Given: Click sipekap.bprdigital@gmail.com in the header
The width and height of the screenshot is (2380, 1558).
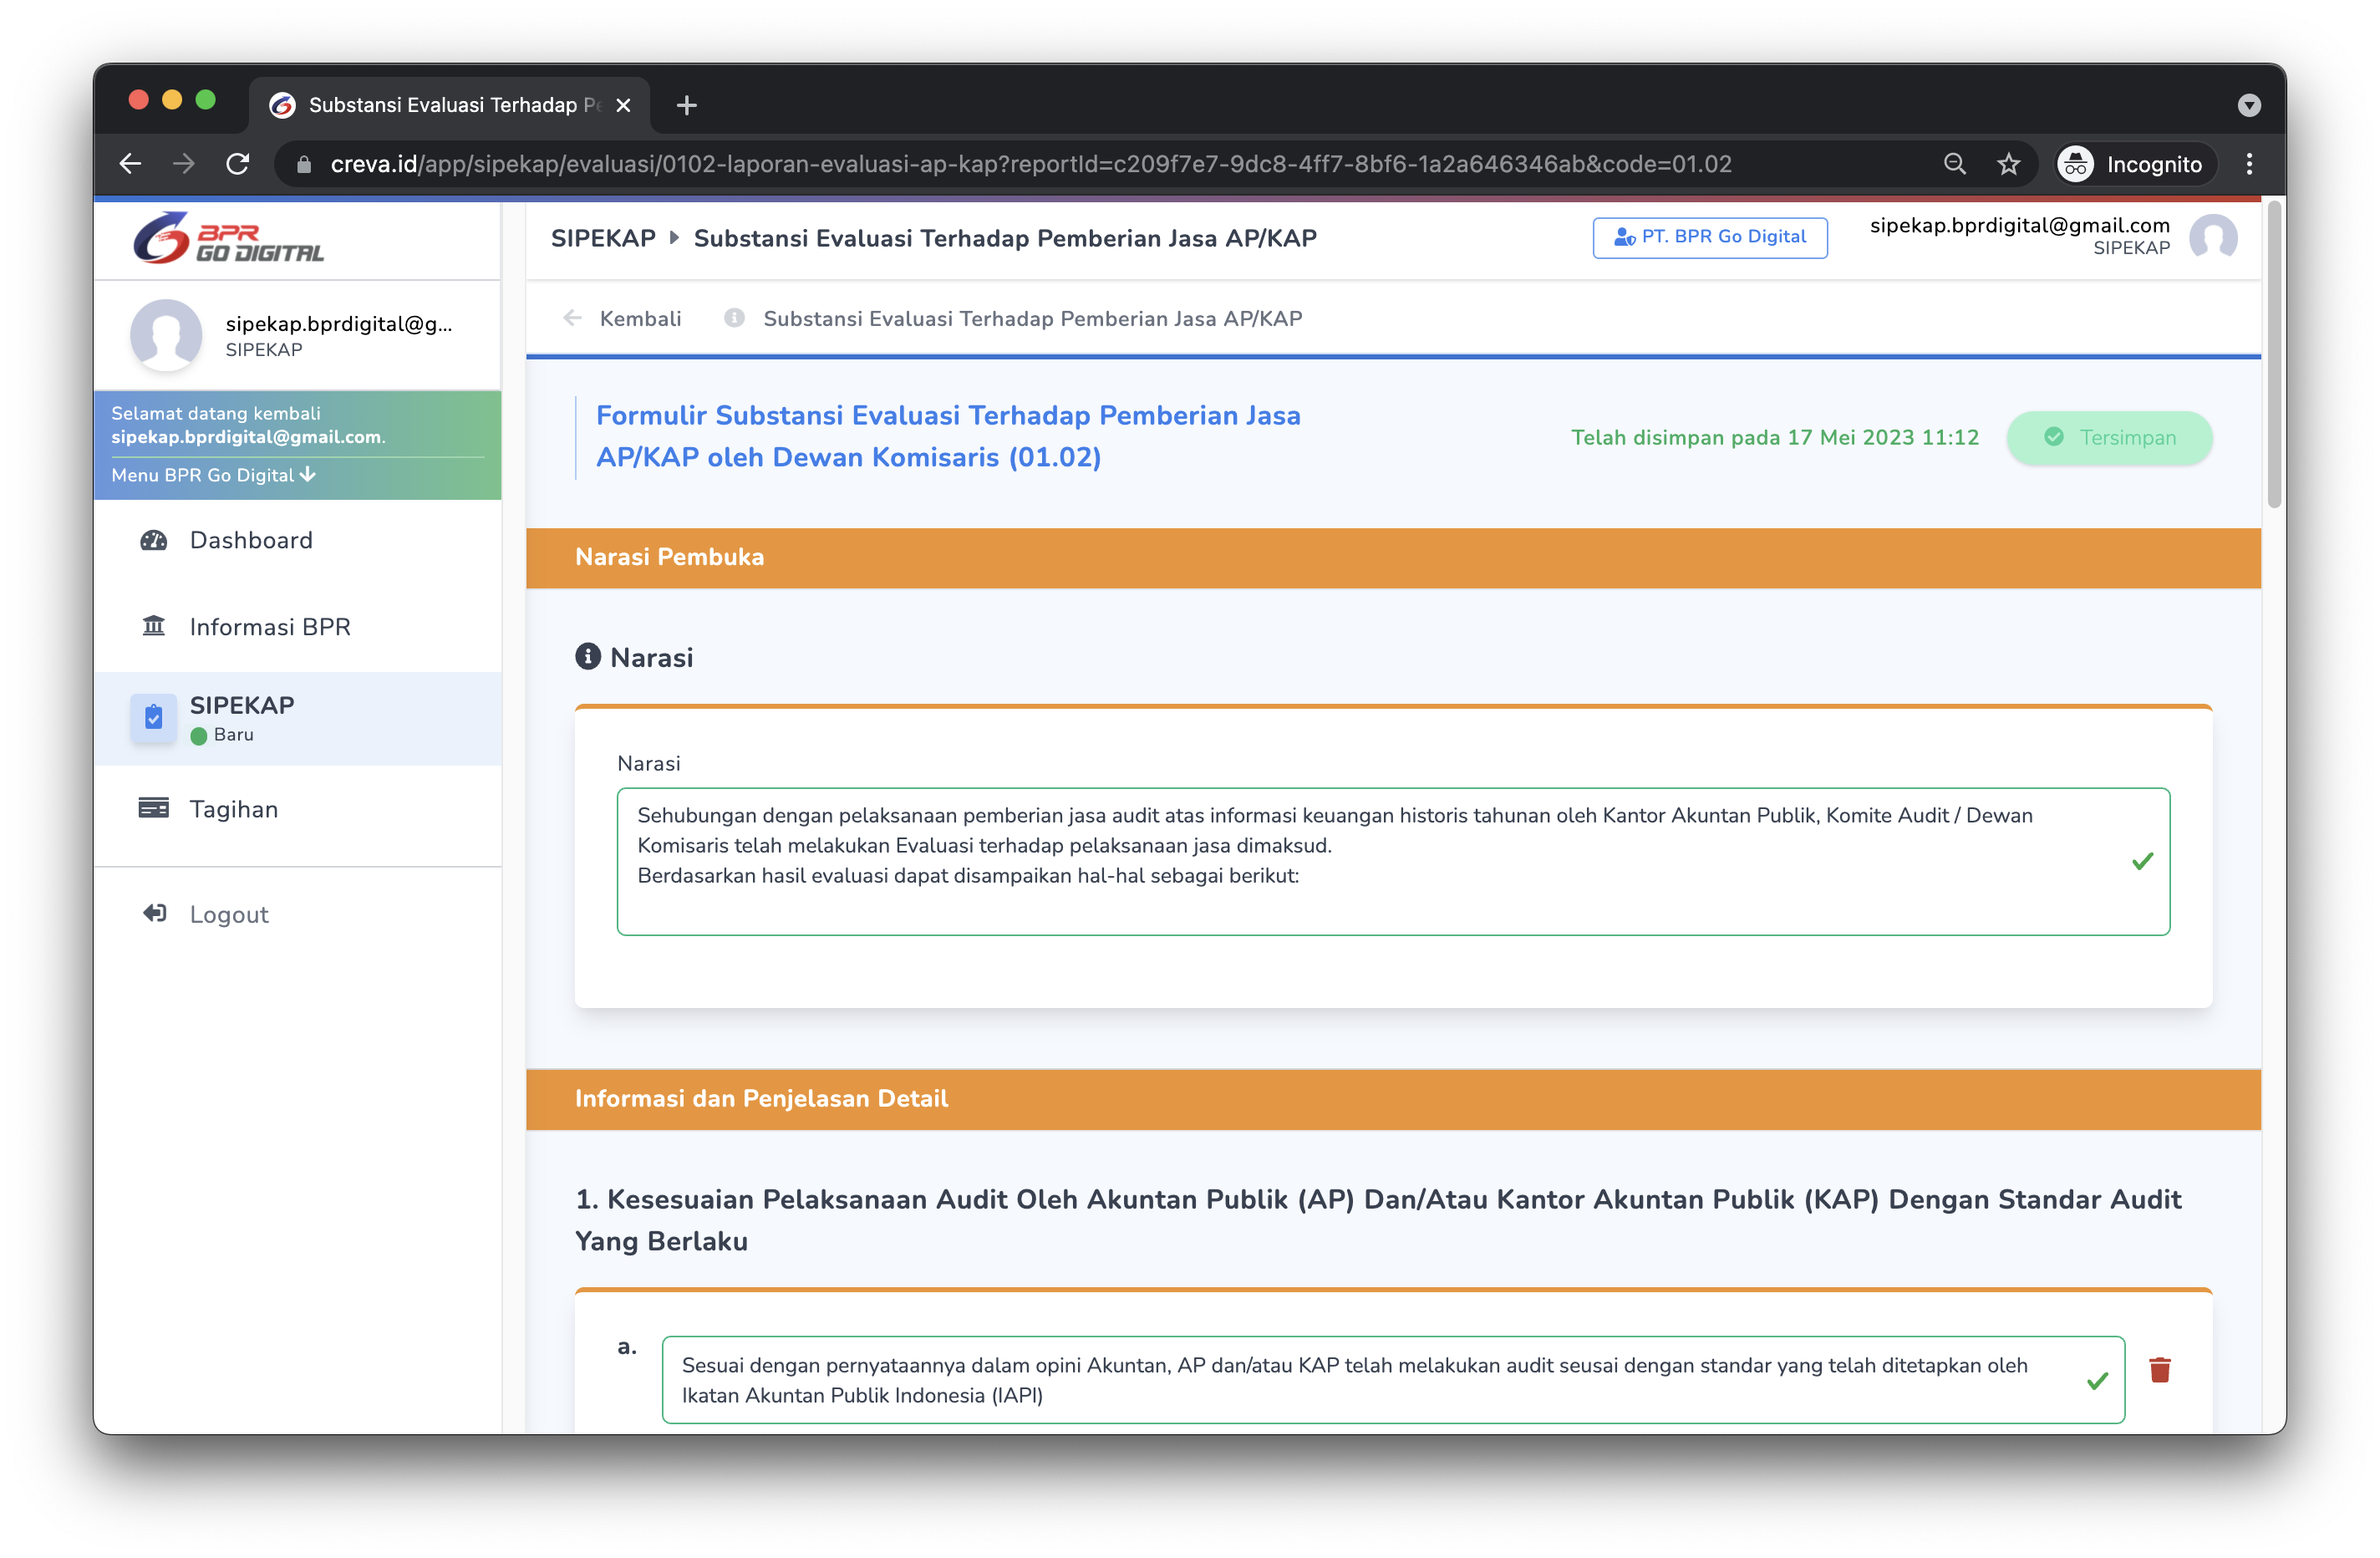Looking at the screenshot, I should [2020, 225].
